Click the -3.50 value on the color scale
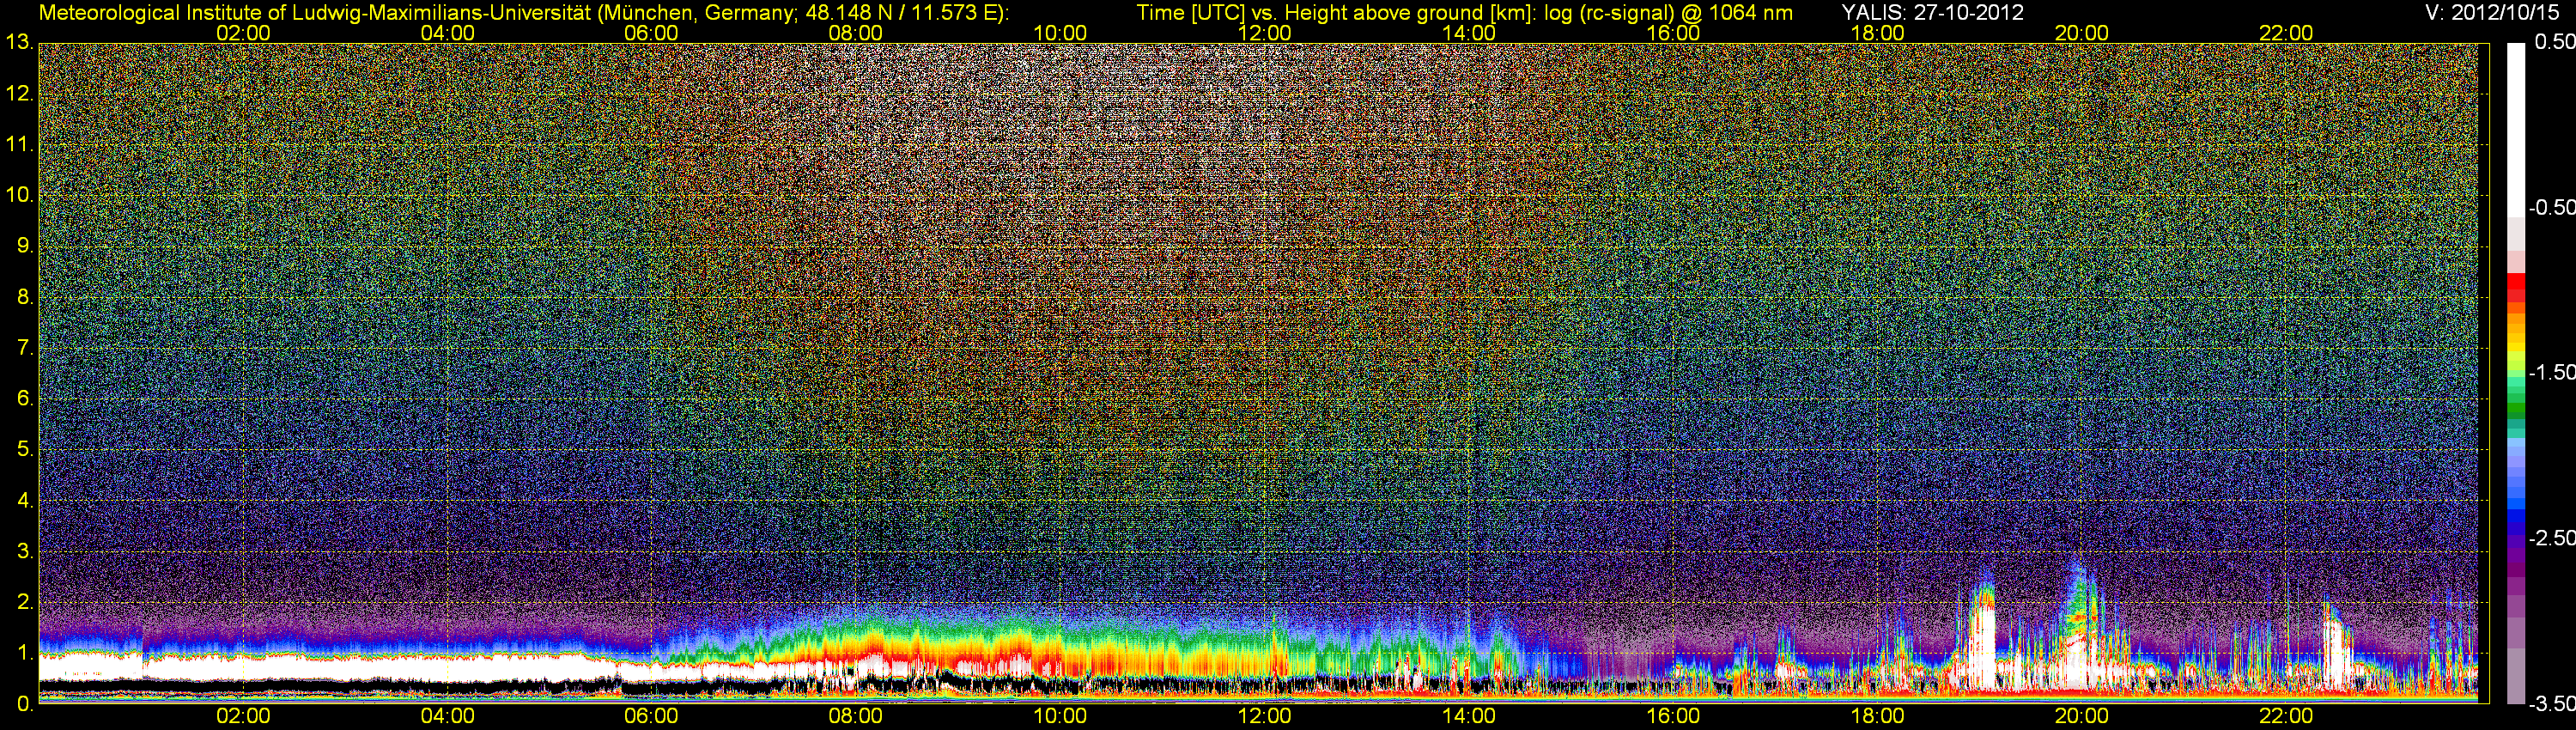Viewport: 2576px width, 730px height. [2551, 704]
